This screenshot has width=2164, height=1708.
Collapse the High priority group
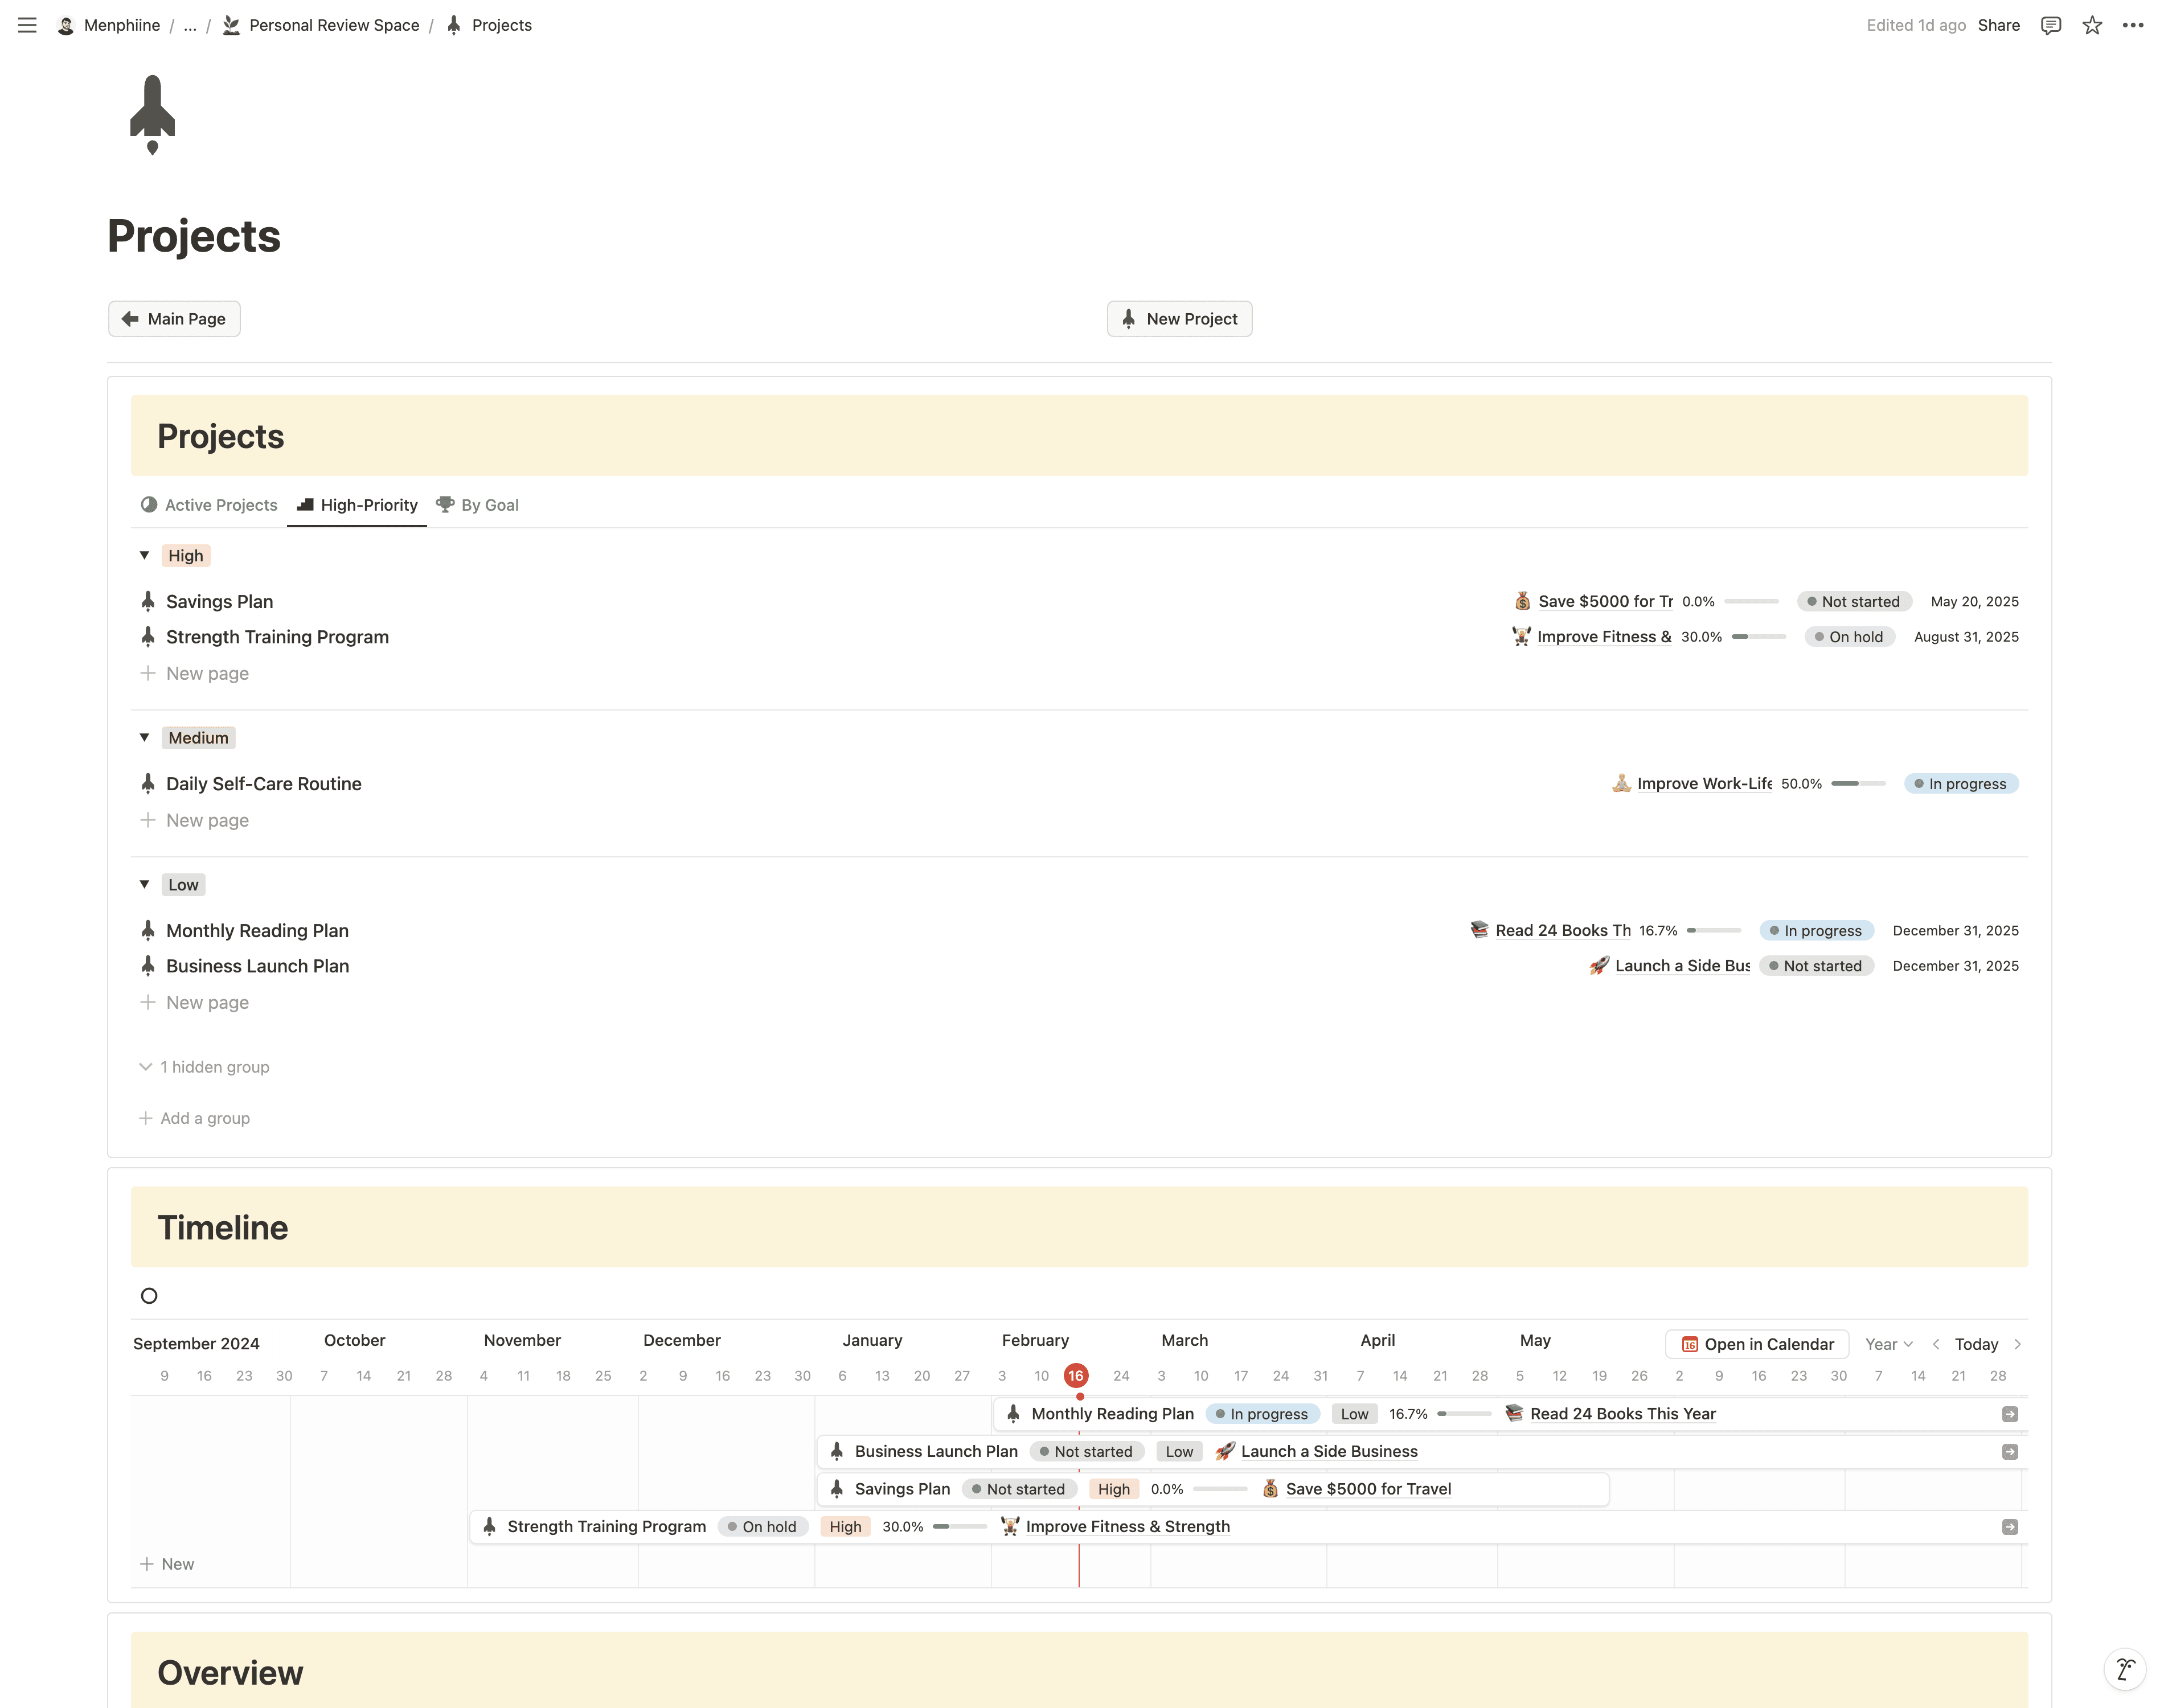pos(144,555)
